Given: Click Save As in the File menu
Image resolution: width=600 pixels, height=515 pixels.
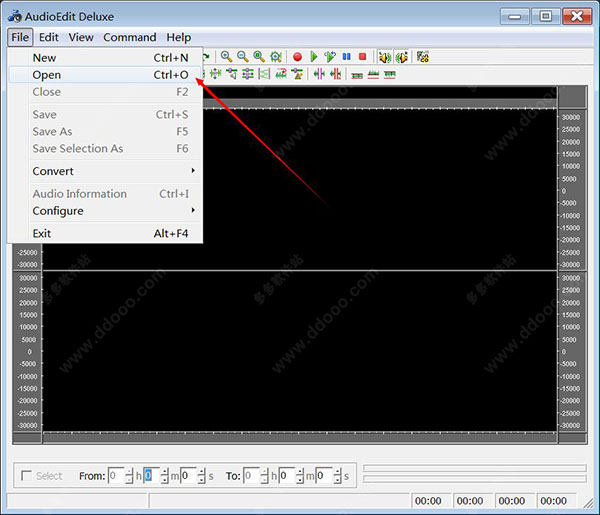Looking at the screenshot, I should point(105,132).
